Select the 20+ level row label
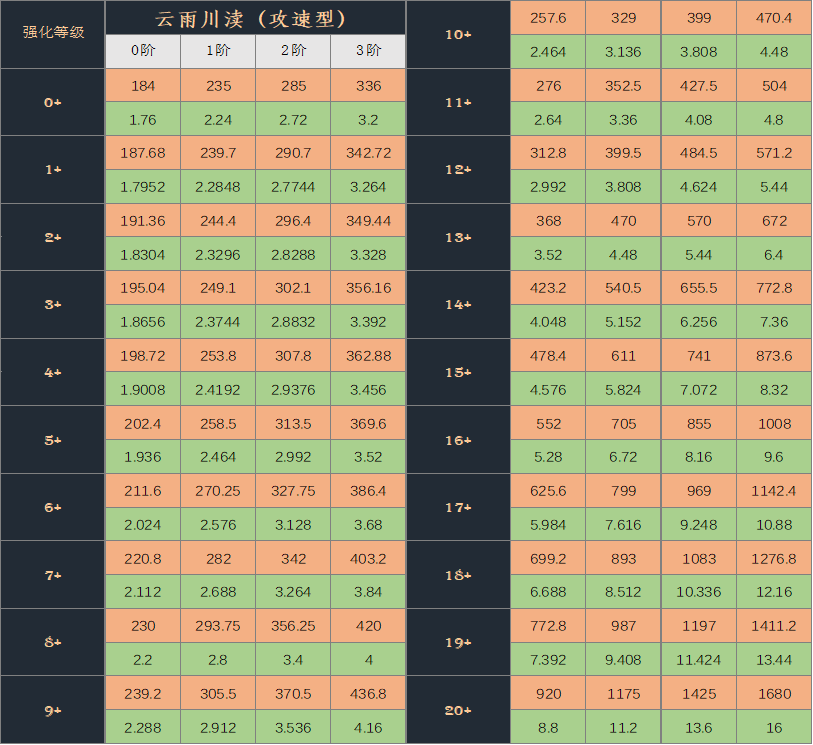 pos(458,710)
